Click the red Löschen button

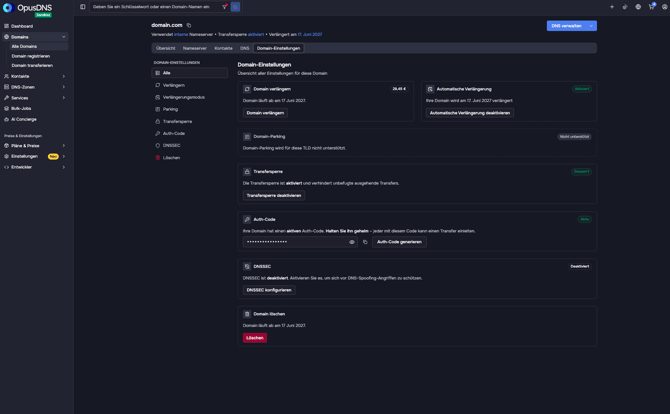[x=255, y=338]
